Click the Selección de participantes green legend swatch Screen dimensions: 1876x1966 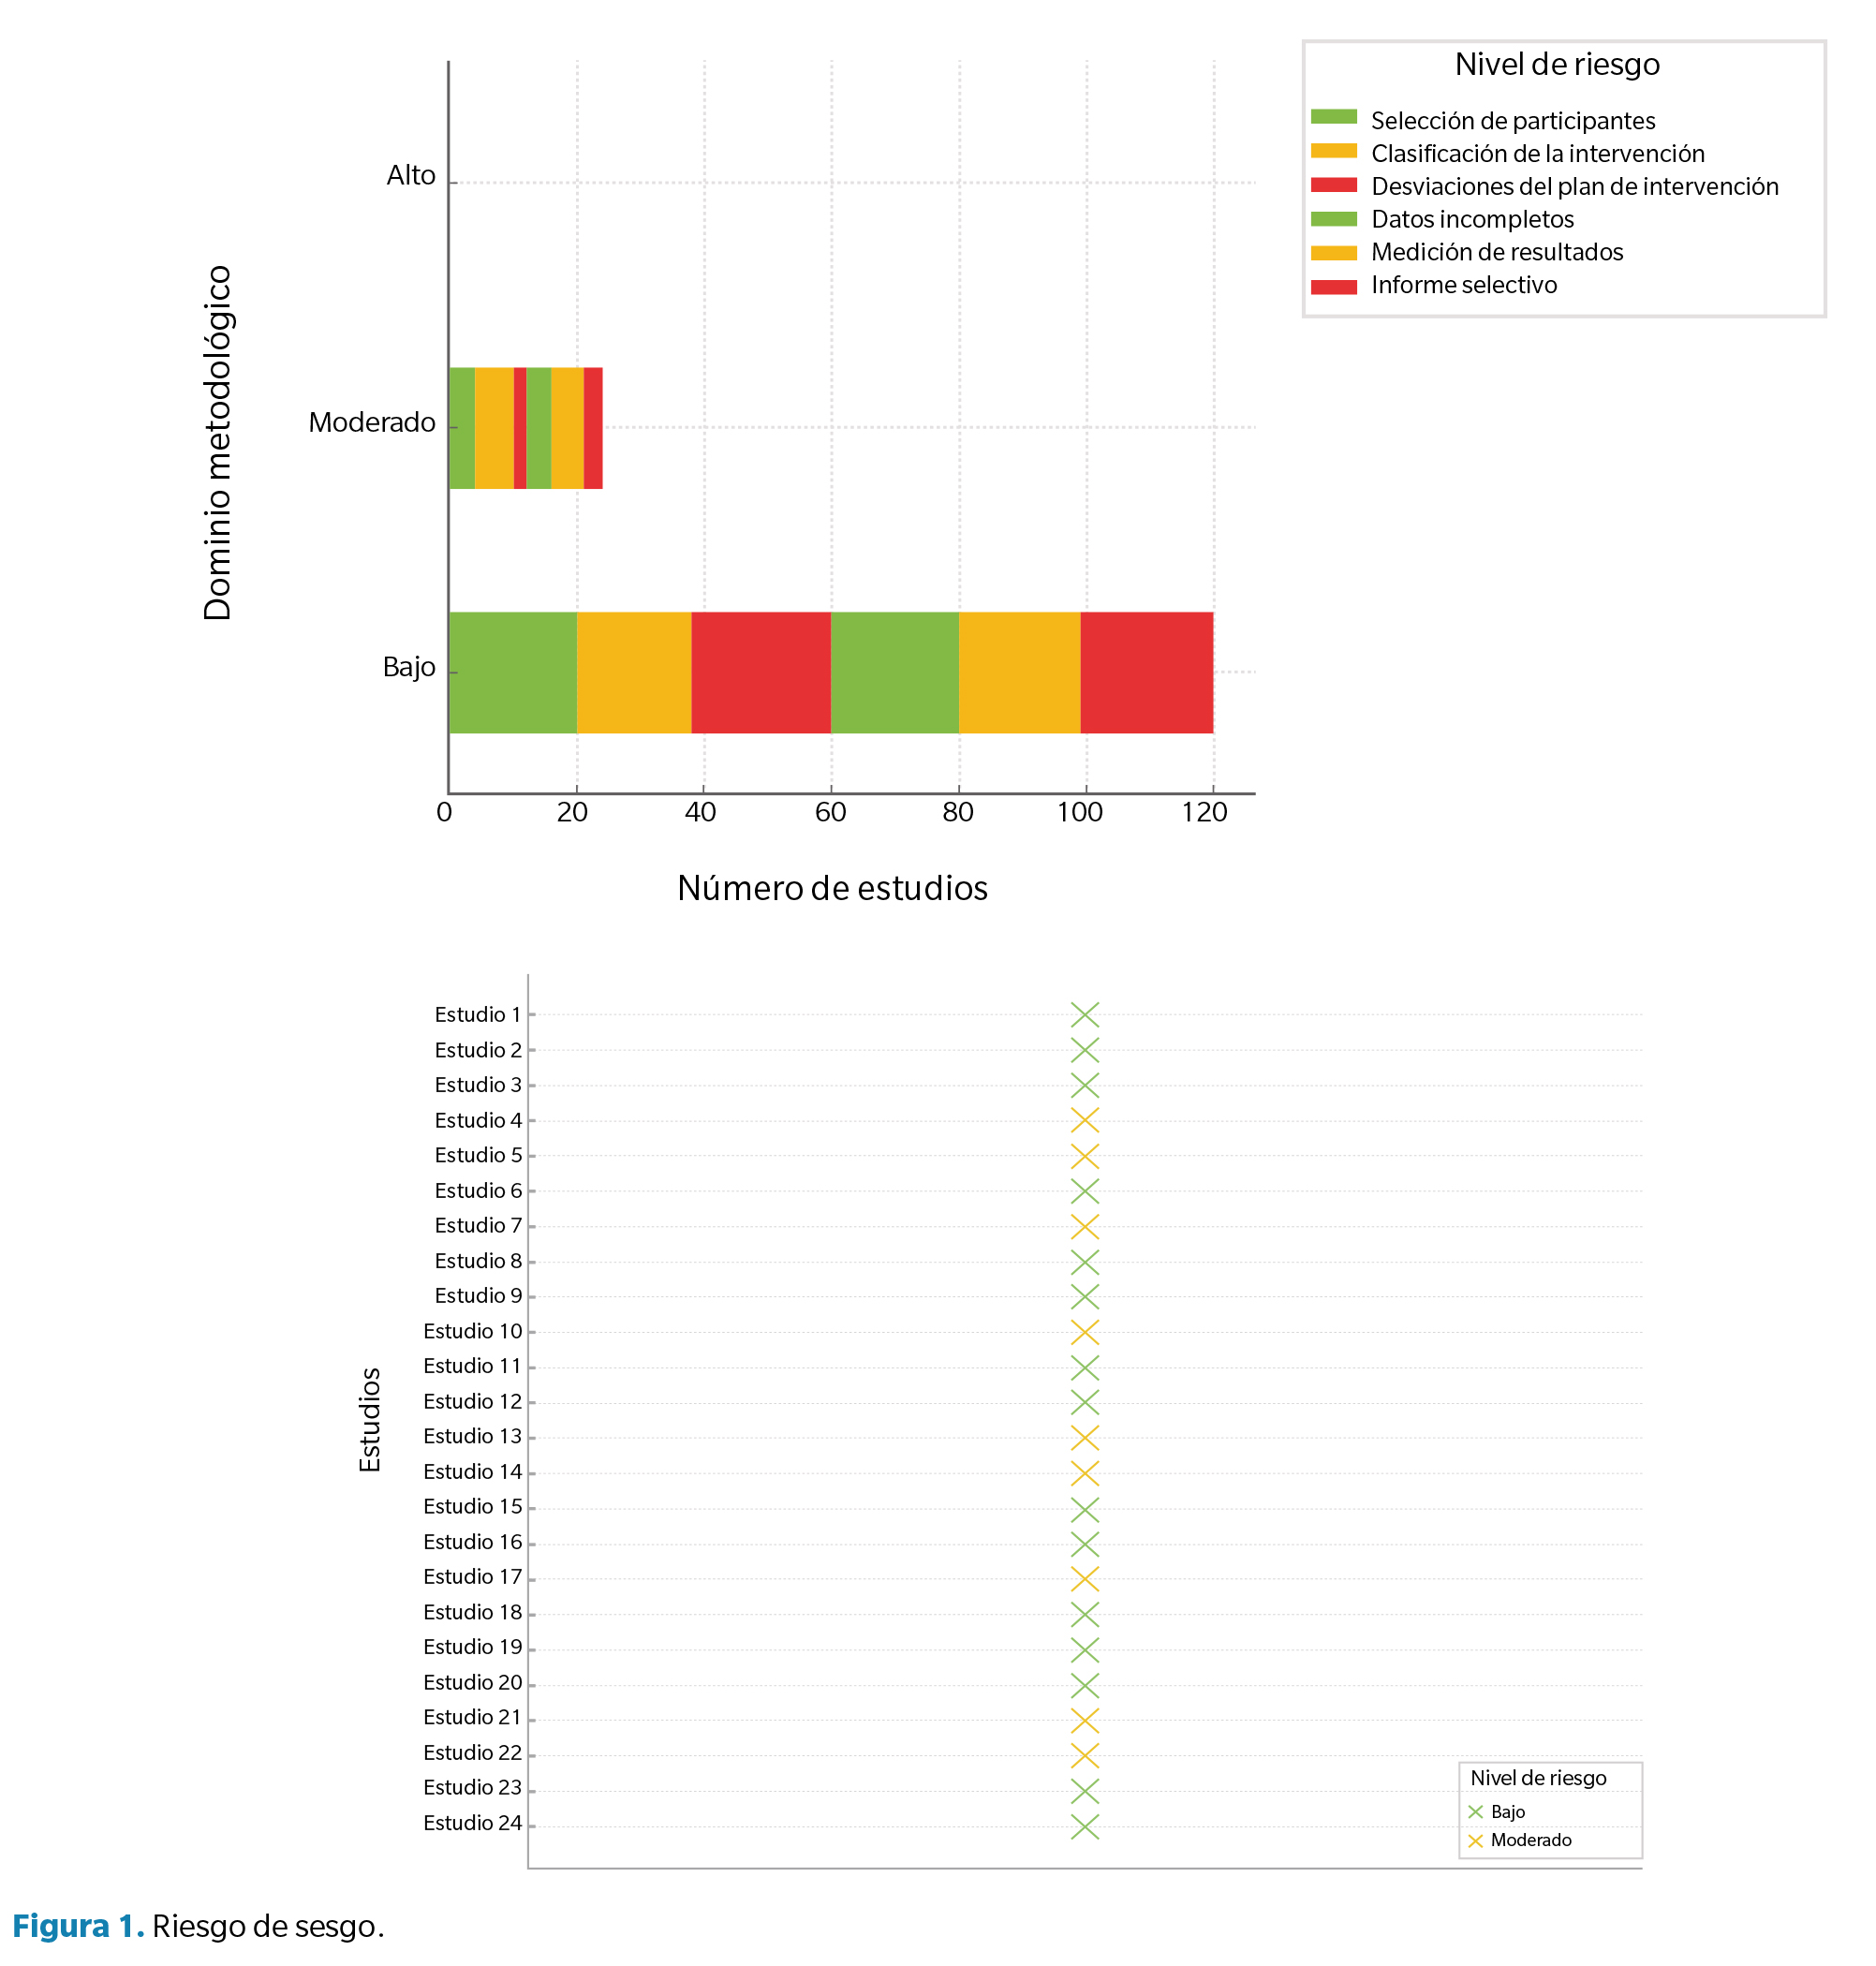[1333, 117]
